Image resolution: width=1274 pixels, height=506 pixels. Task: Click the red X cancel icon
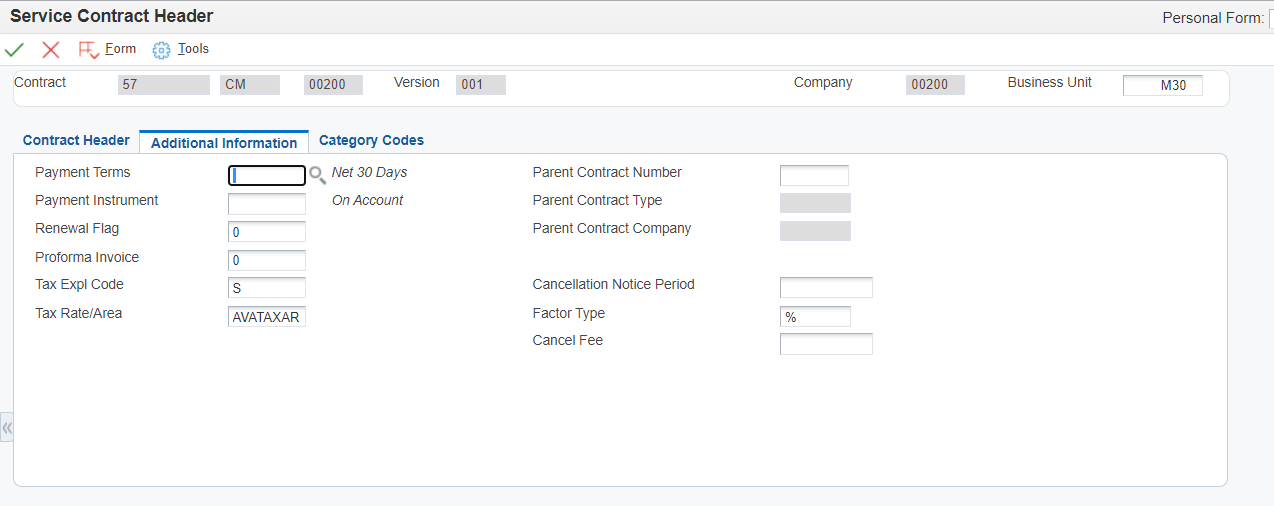51,49
